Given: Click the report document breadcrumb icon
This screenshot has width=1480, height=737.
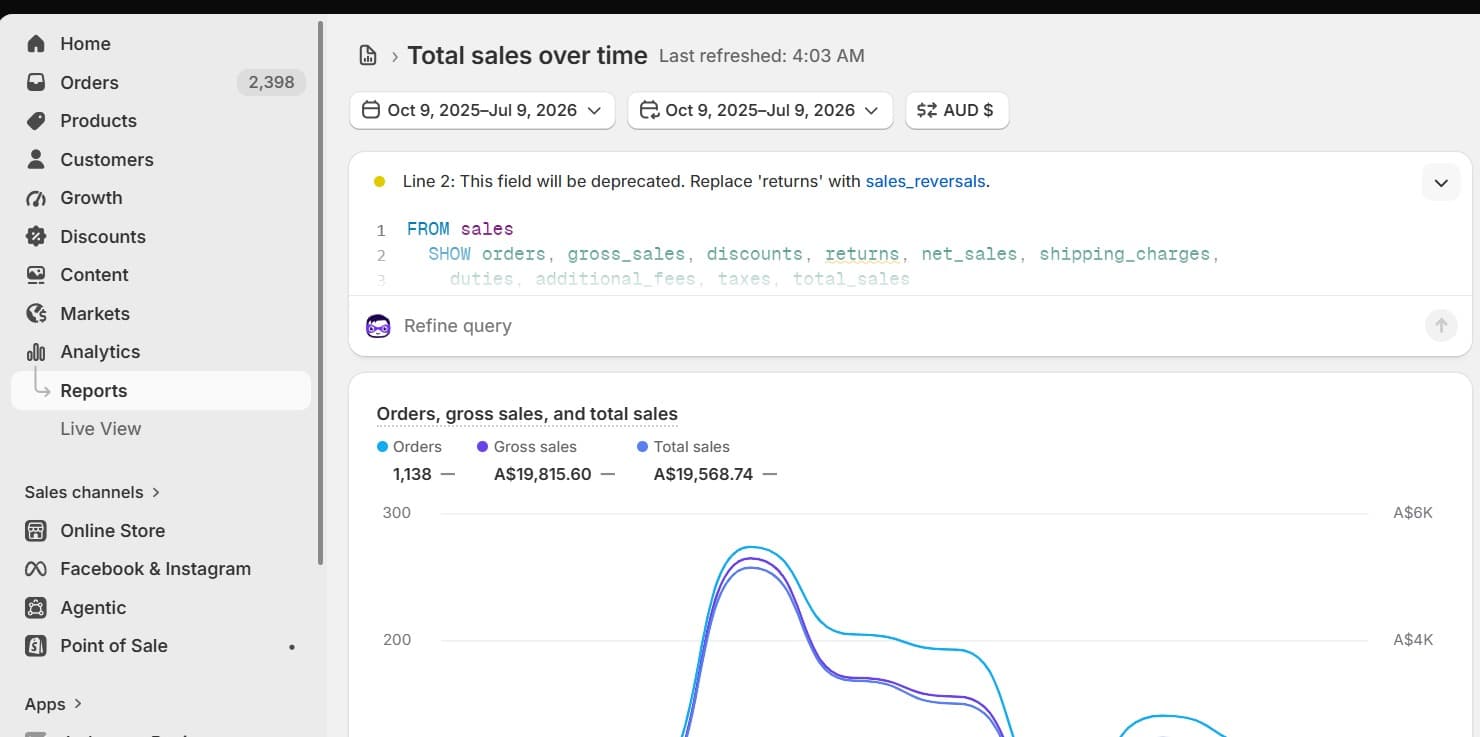Looking at the screenshot, I should point(368,56).
